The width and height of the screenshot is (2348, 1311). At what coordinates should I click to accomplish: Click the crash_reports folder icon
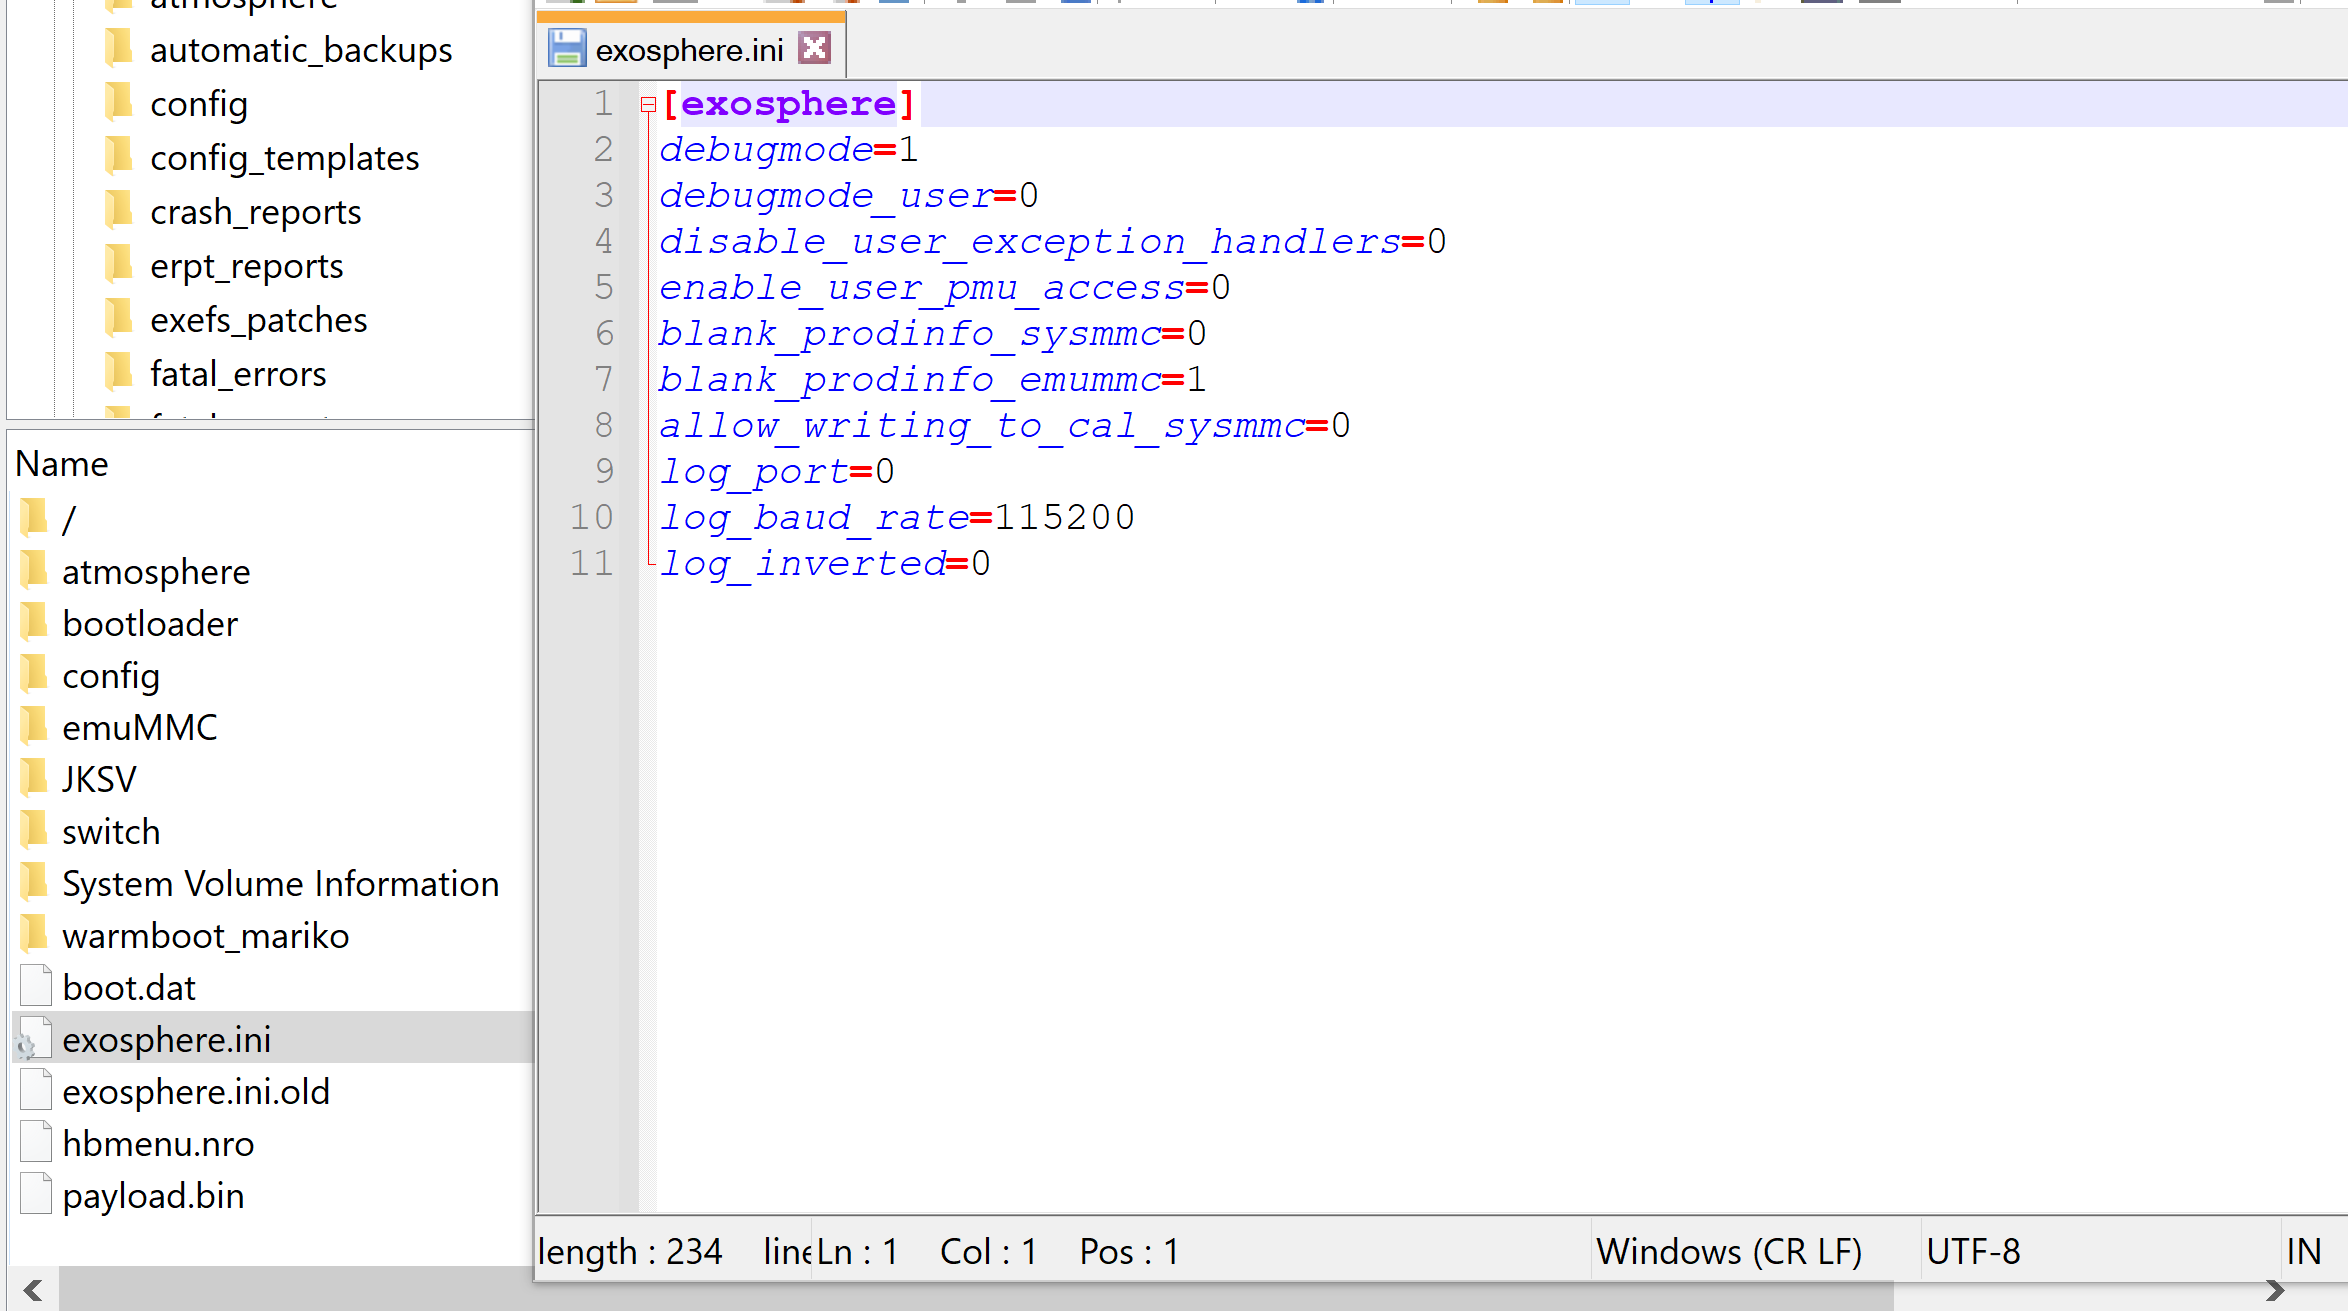(x=119, y=210)
